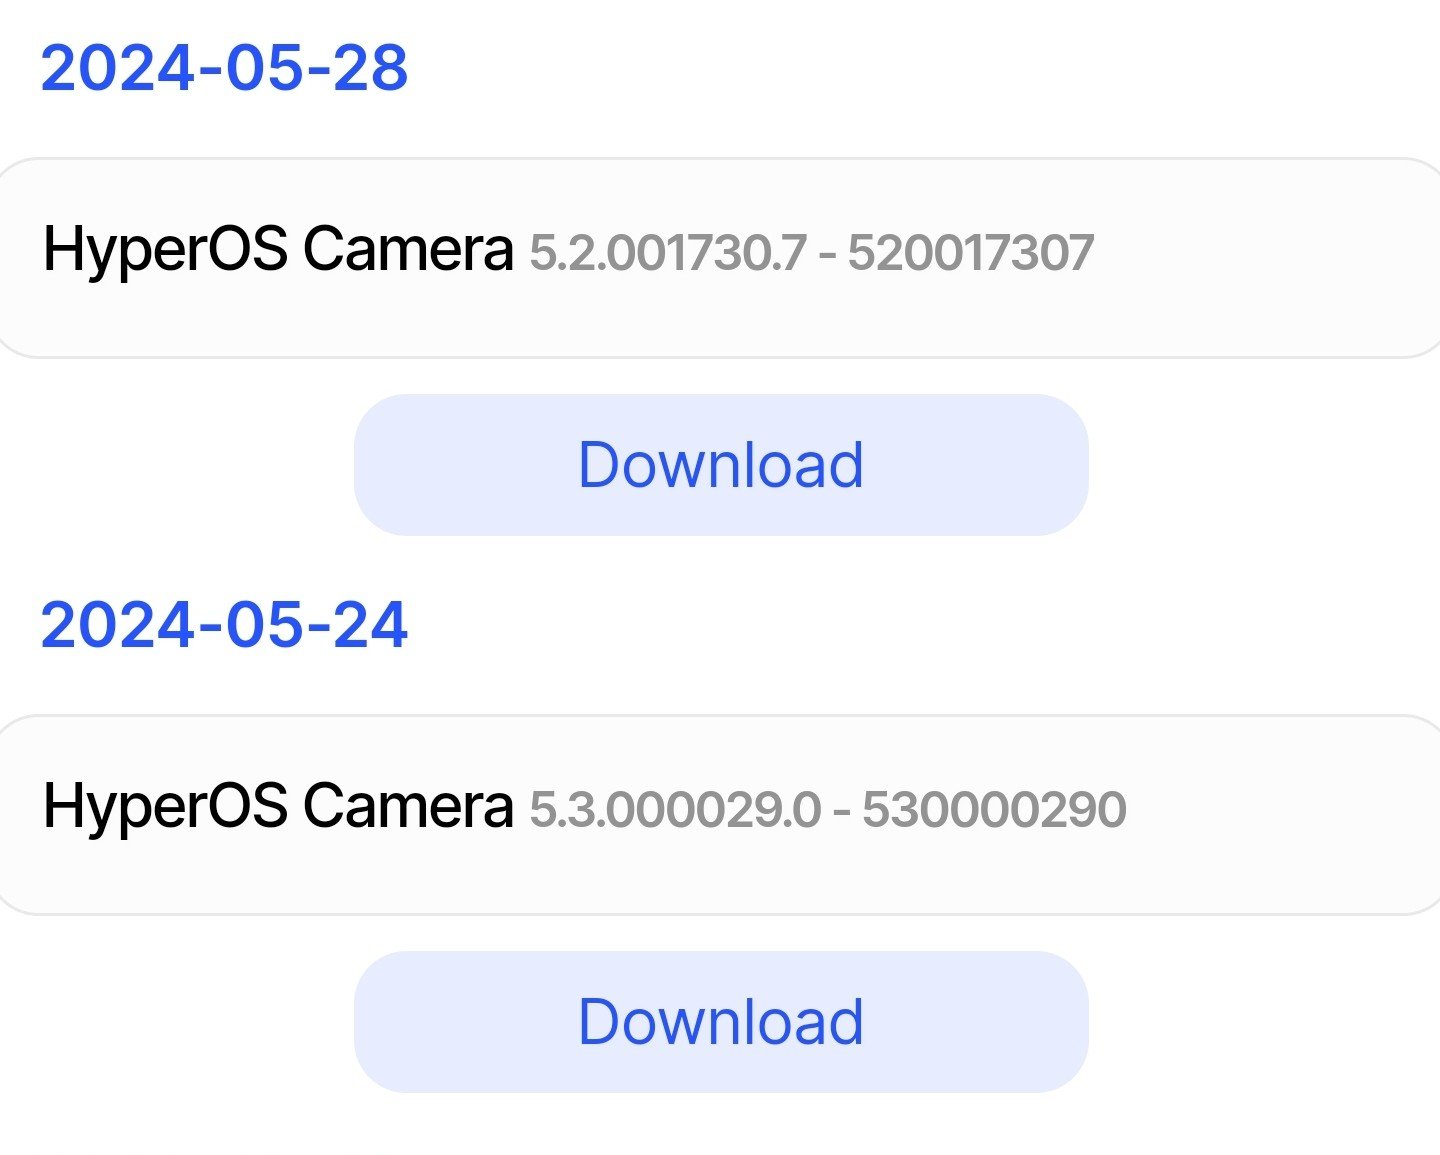Viewport: 1440px width, 1155px height.
Task: Select the HyperOS Camera title dated 2024-05-28
Action: (278, 249)
